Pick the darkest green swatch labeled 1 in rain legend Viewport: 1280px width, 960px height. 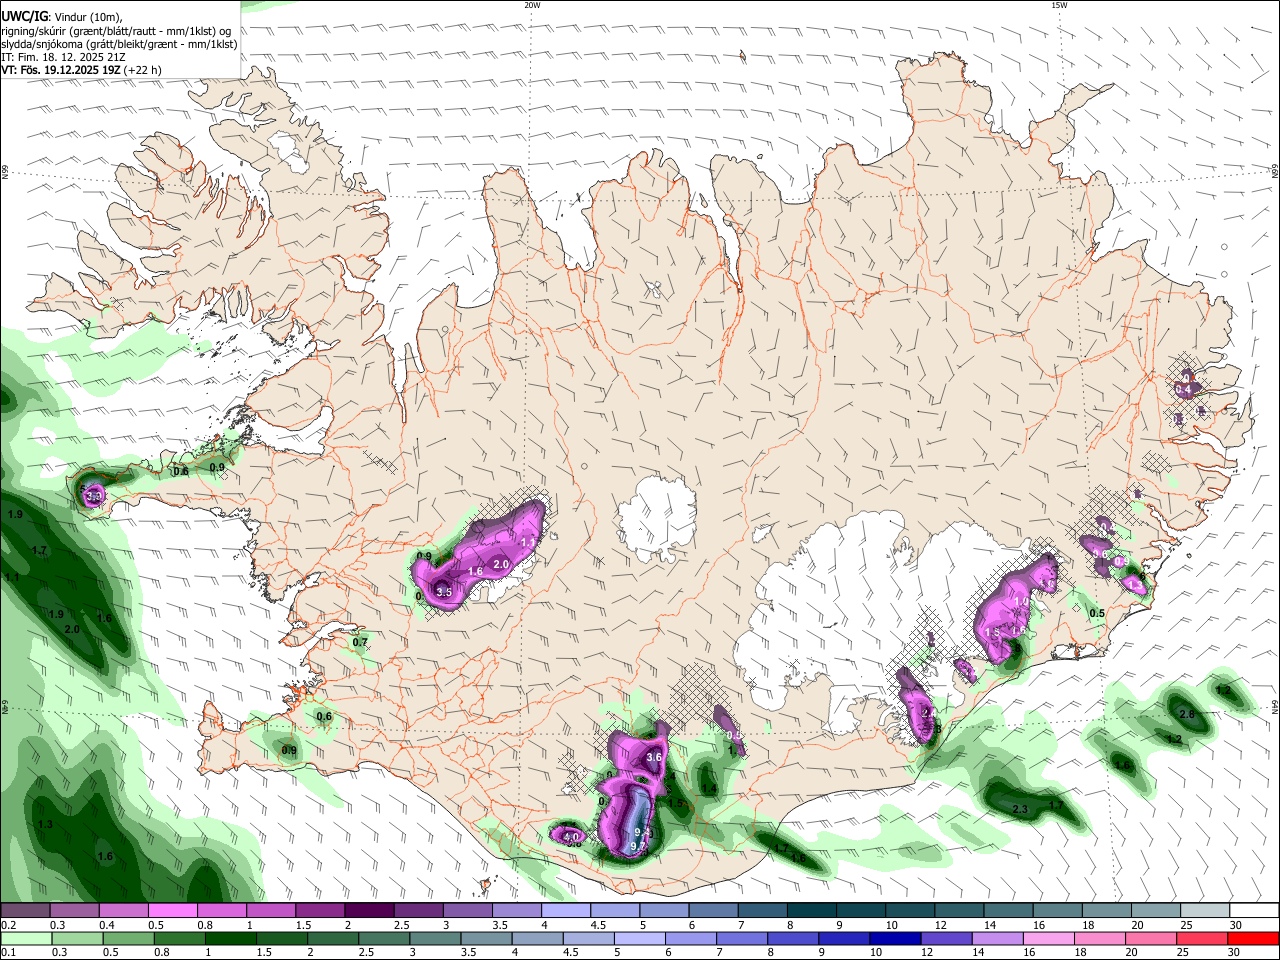point(232,939)
